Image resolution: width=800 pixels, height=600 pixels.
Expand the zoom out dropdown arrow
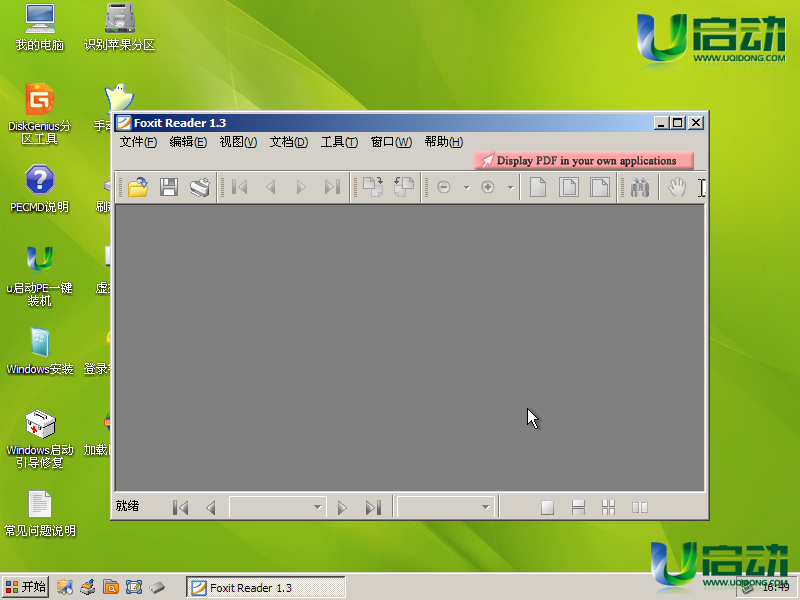tap(466, 188)
